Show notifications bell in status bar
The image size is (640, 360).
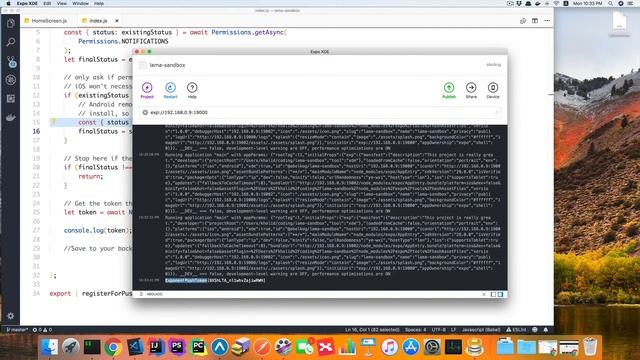click(x=546, y=329)
